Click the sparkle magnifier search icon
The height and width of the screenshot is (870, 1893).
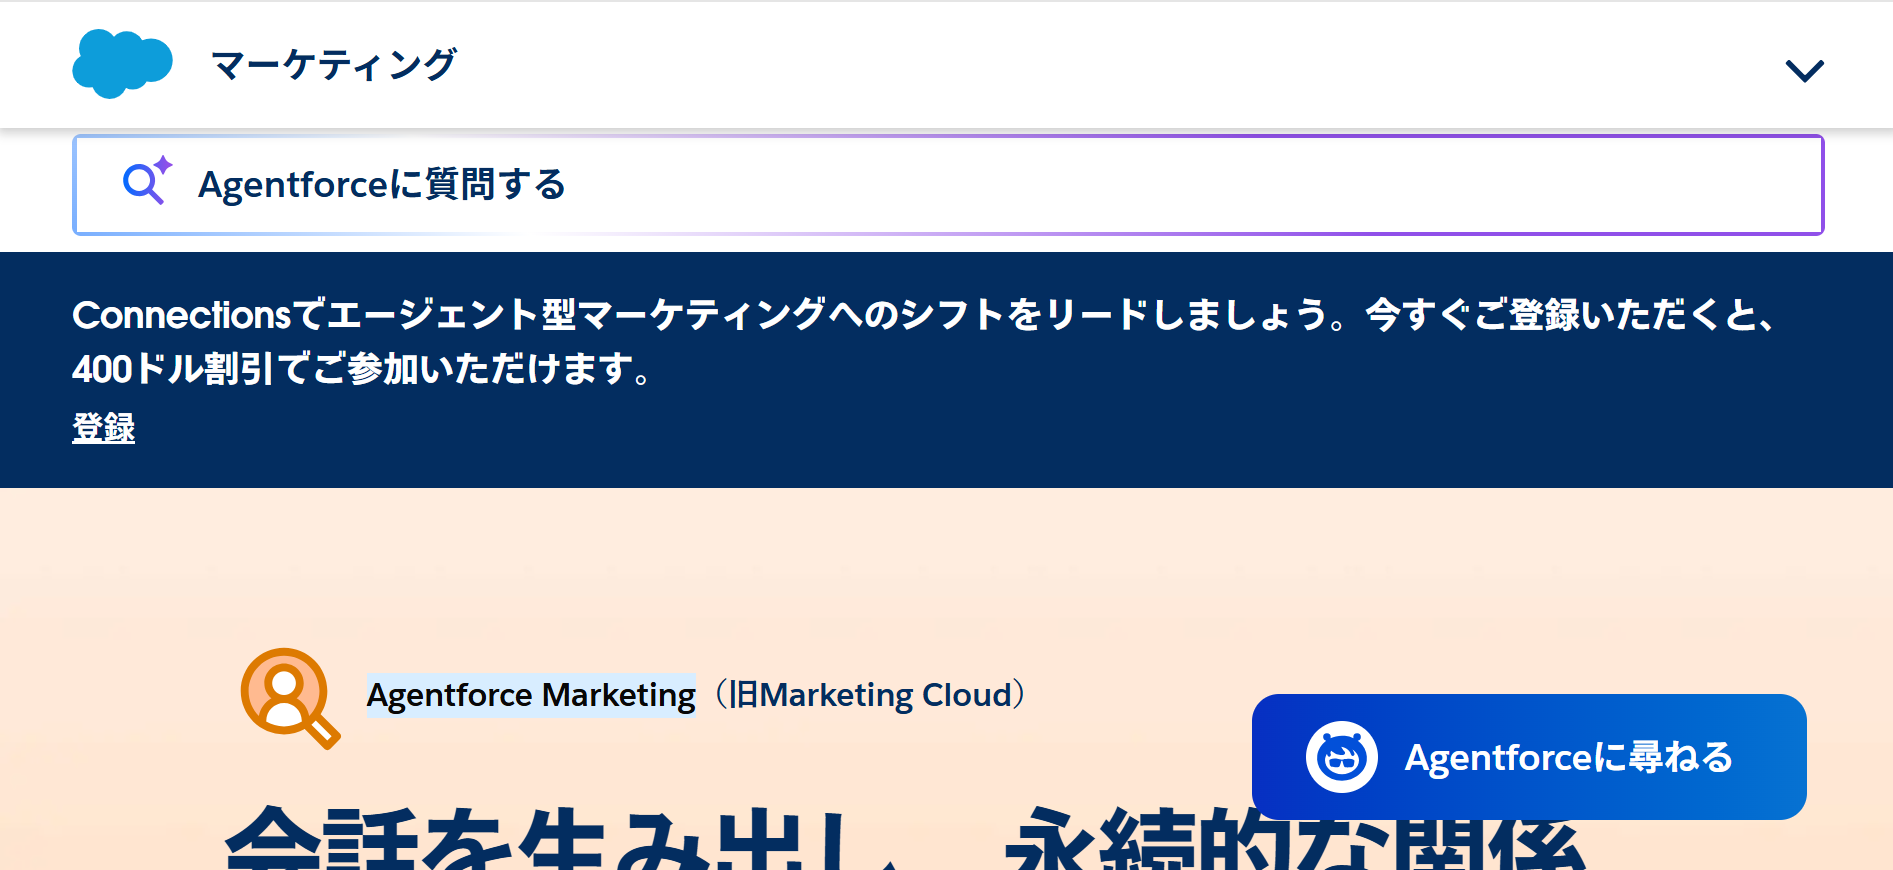(146, 182)
